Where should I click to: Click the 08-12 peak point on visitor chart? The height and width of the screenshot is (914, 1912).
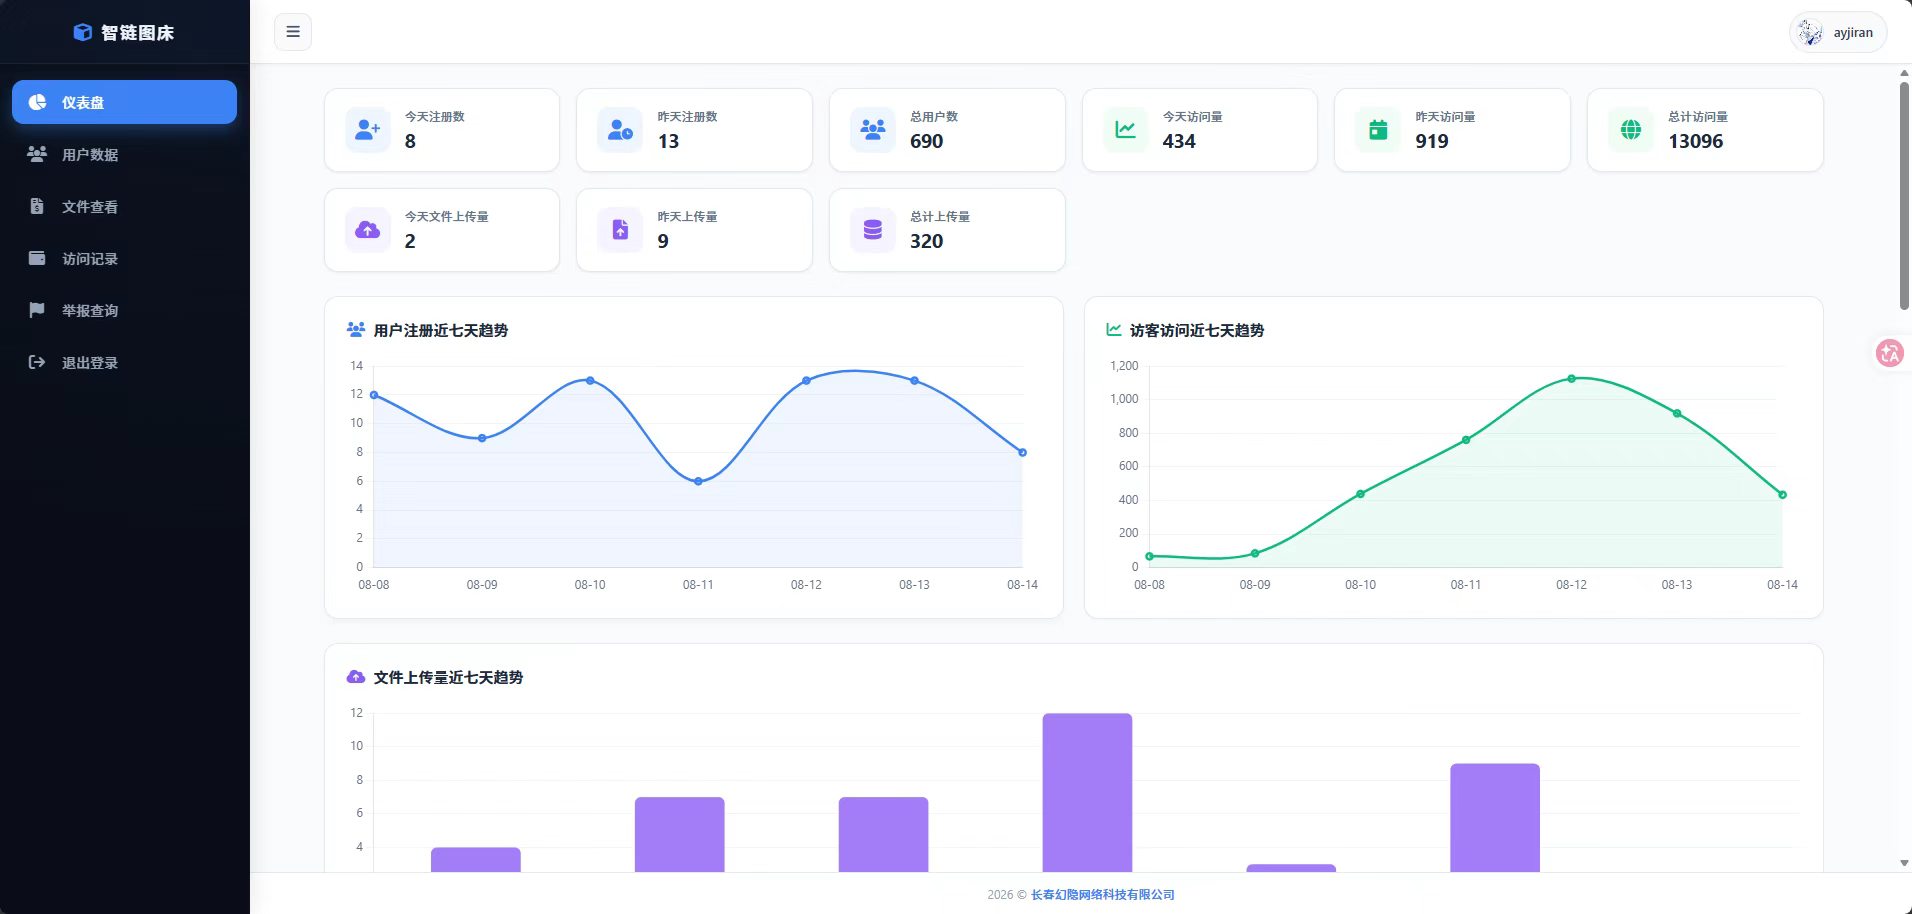click(x=1571, y=379)
